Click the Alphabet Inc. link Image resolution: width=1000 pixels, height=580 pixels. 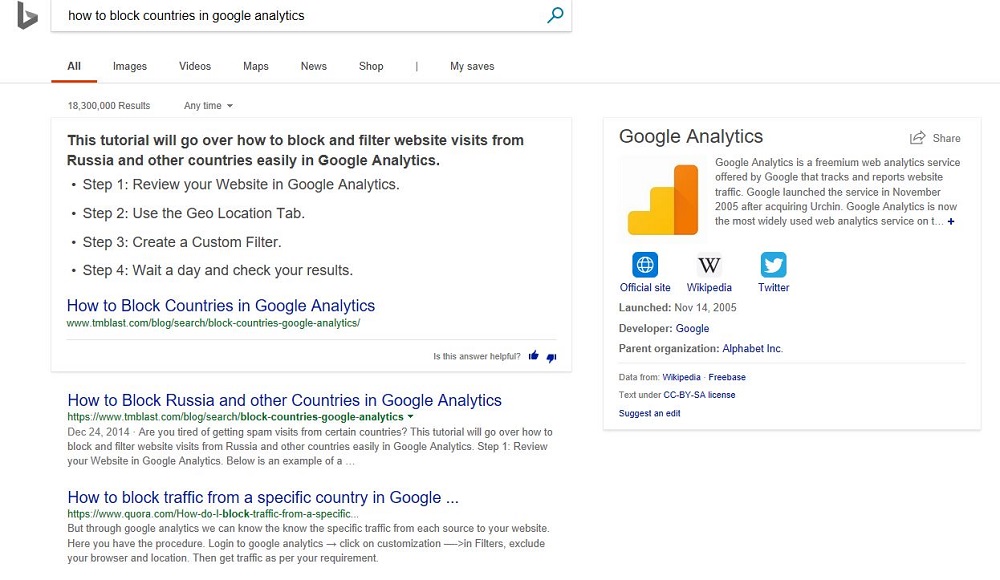coord(753,348)
